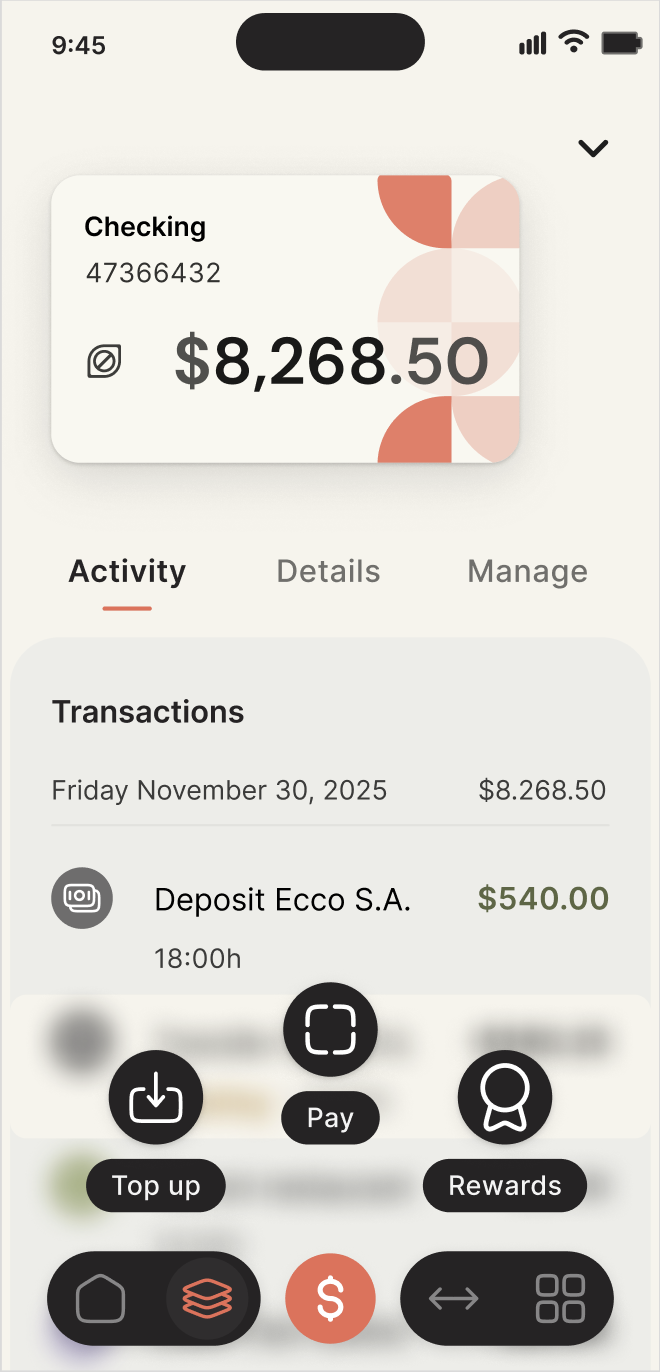This screenshot has height=1372, width=660.
Task: Open the Deposit Ecco S.A. transaction
Action: tap(282, 900)
